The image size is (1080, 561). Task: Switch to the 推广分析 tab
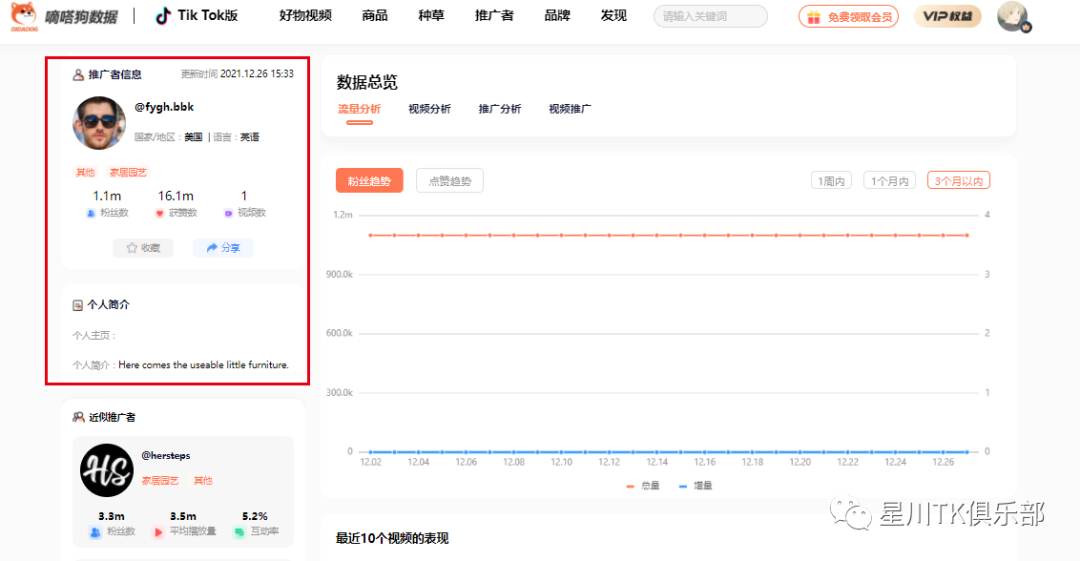tap(499, 109)
